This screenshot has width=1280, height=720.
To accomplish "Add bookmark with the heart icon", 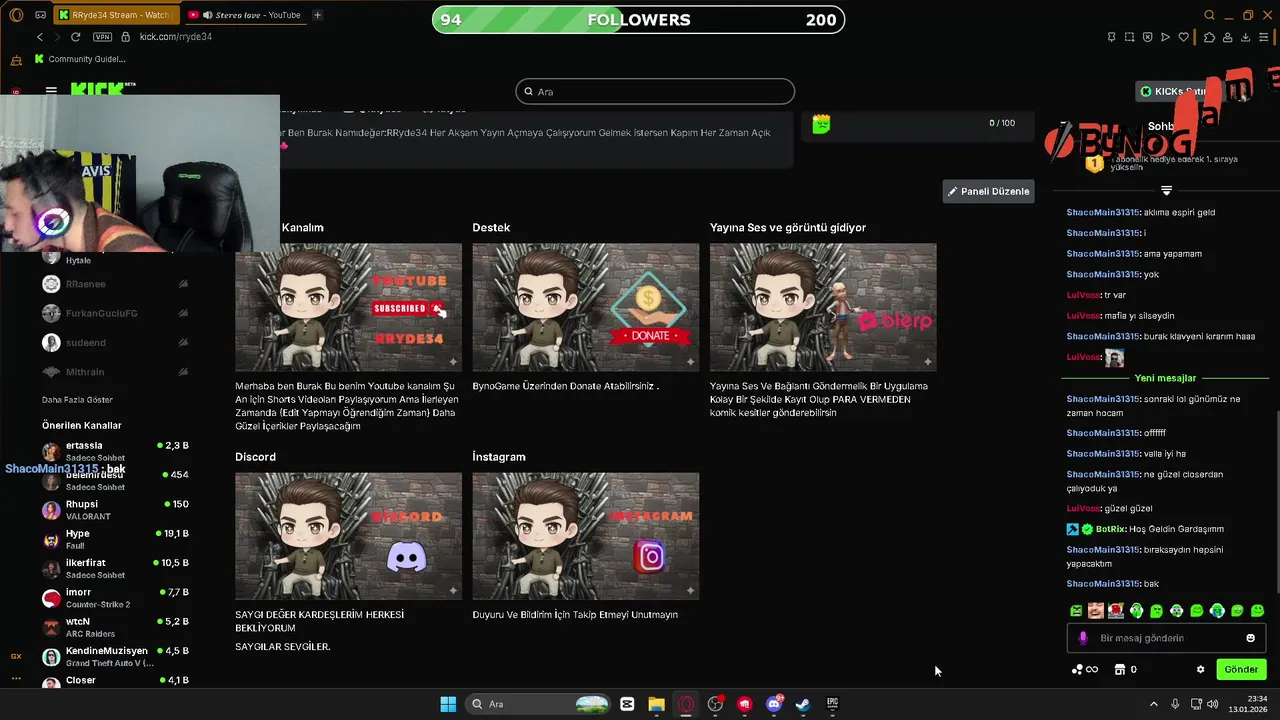I will (x=1184, y=37).
